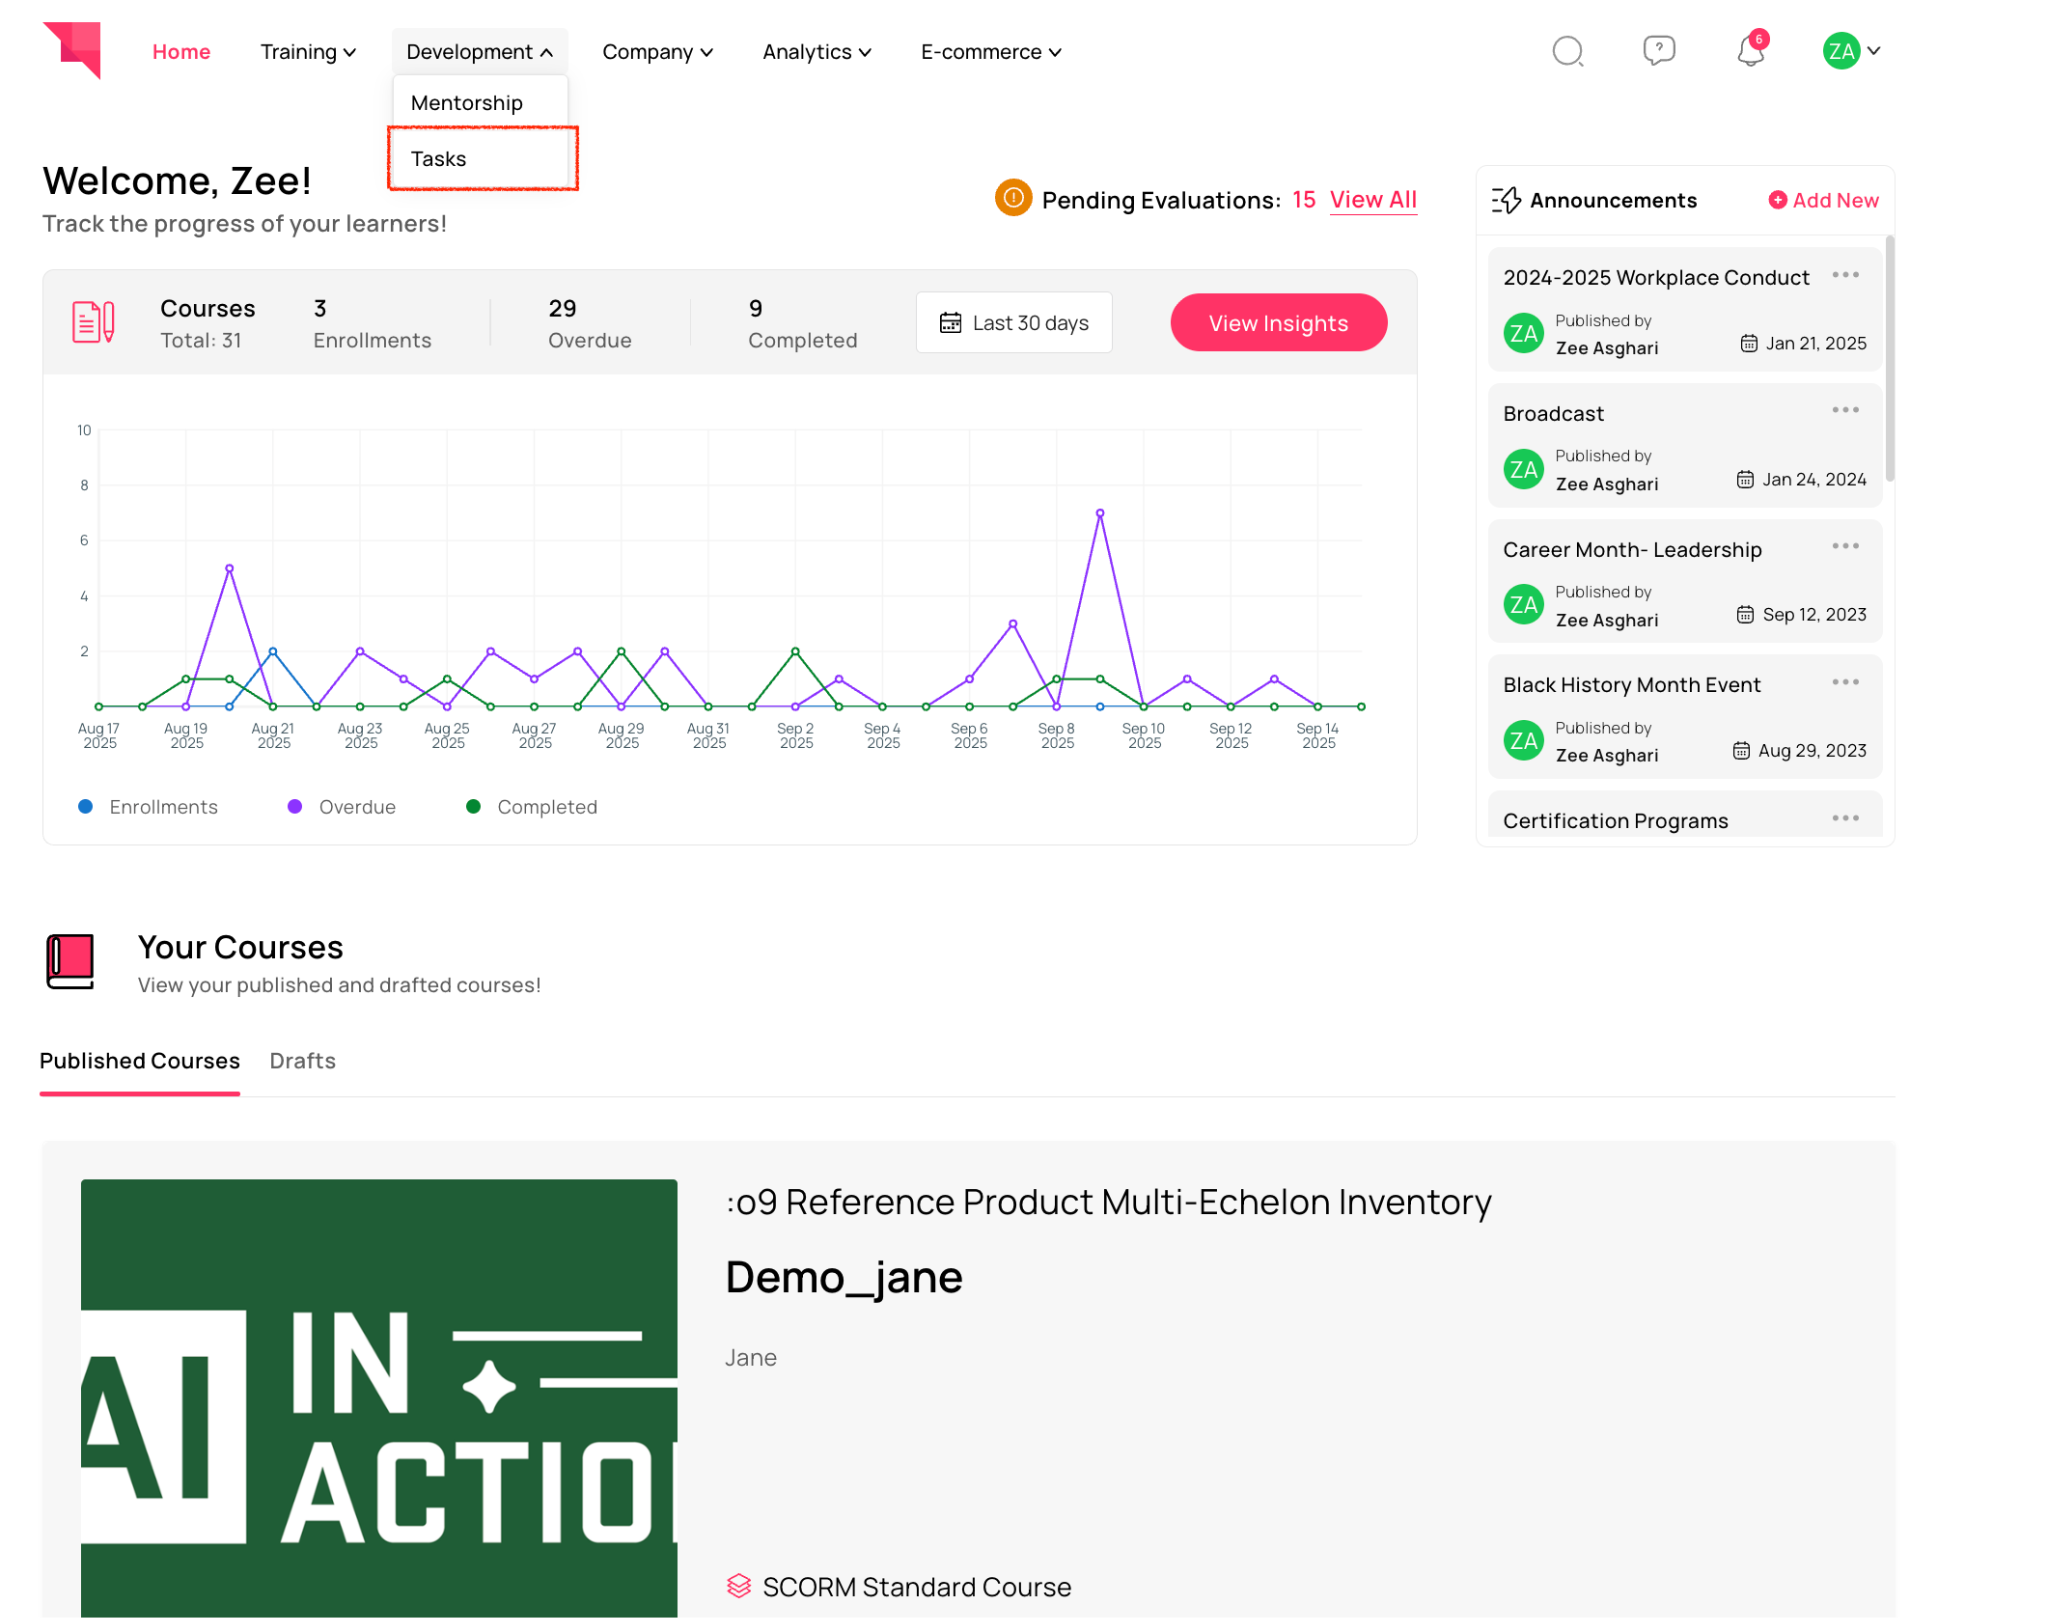The height and width of the screenshot is (1618, 2048).
Task: Open View All pending evaluations link
Action: (1372, 200)
